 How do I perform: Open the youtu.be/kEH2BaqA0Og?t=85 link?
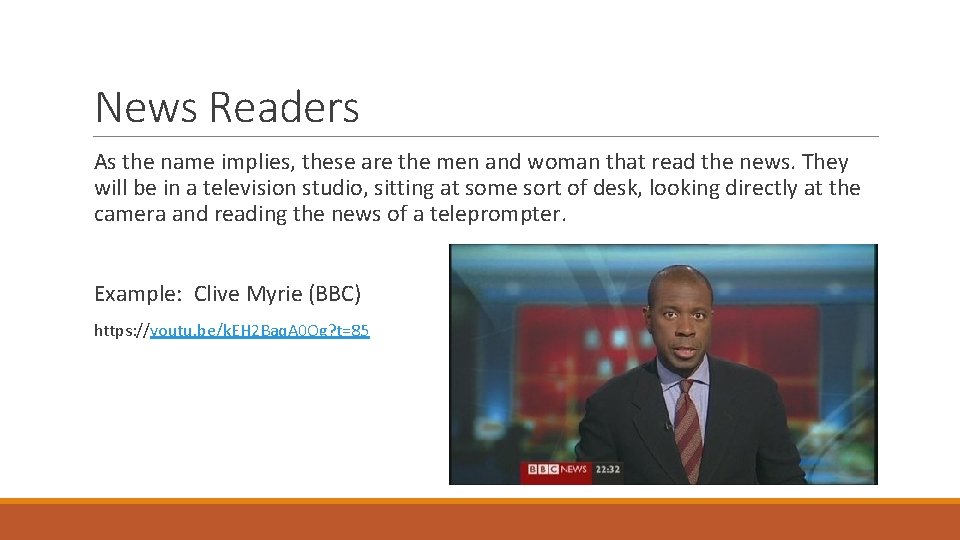[x=260, y=331]
